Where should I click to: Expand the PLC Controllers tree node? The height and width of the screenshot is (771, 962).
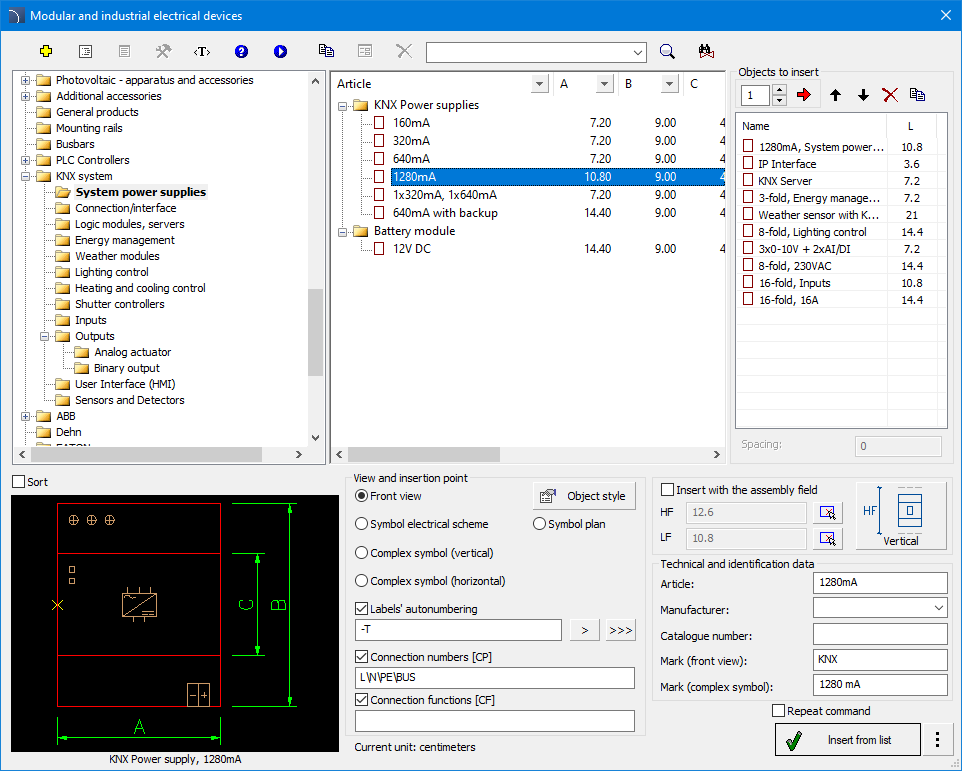point(25,161)
